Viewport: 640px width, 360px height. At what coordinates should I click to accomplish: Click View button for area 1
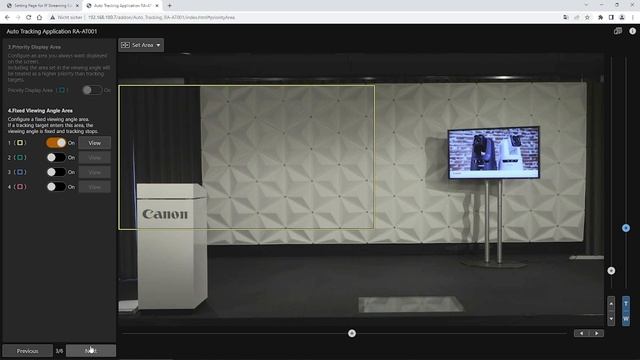point(94,143)
